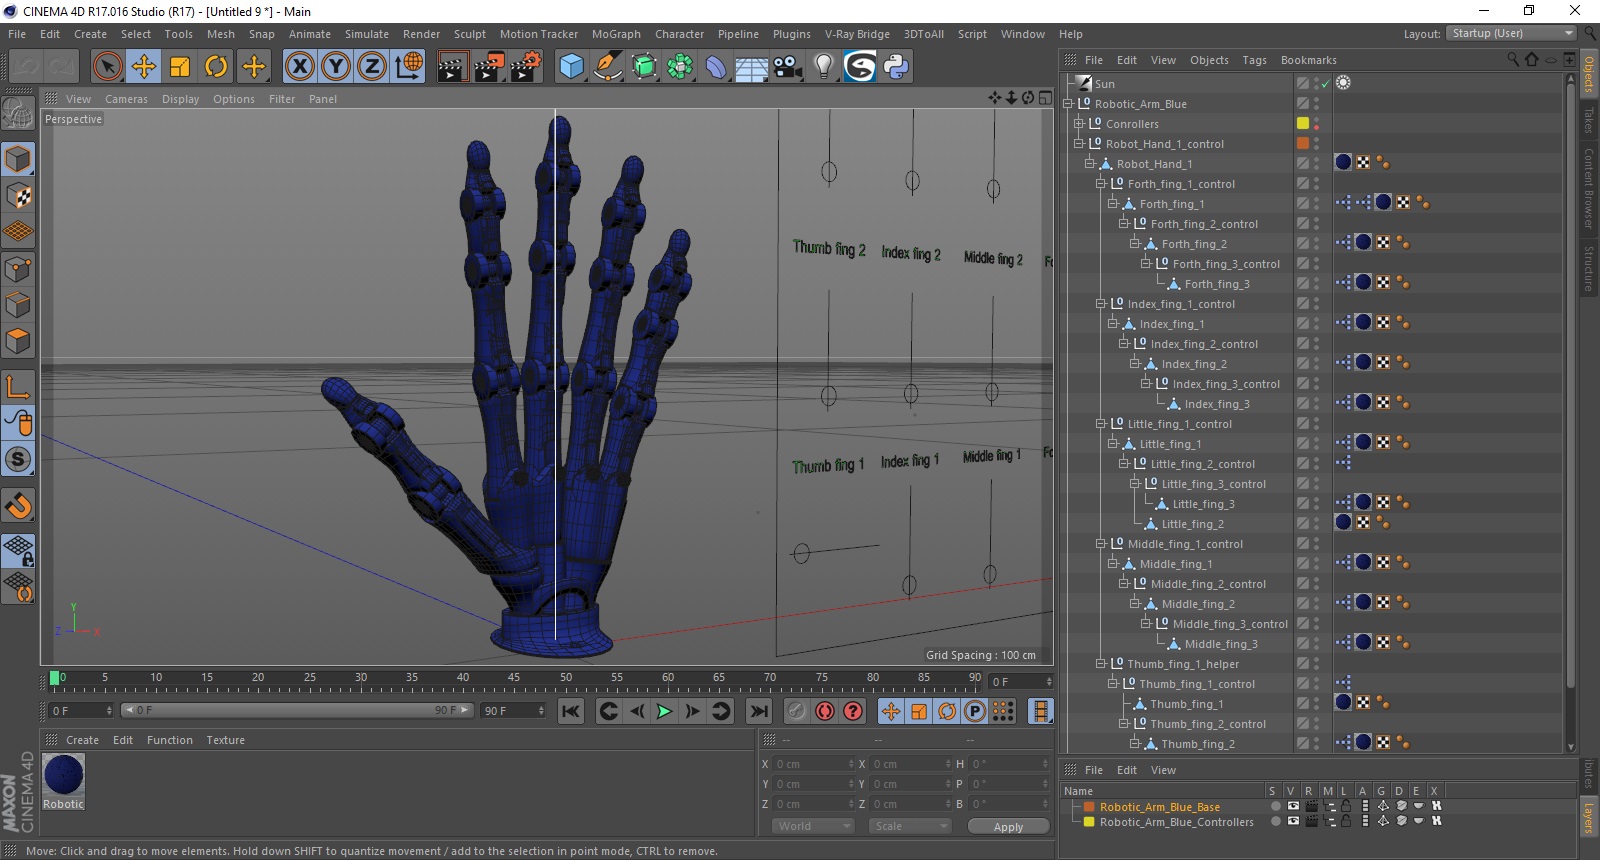Toggle solo for Robotic_Arm_Blue_Base layer
Viewport: 1600px width, 860px height.
click(1275, 806)
